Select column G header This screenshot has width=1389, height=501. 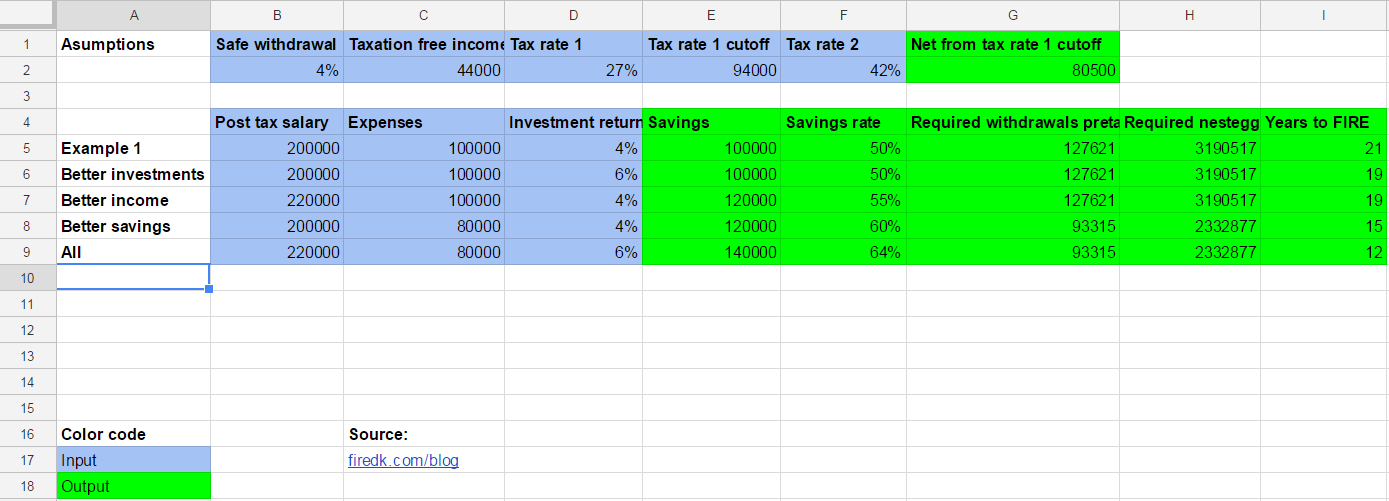click(x=1012, y=15)
